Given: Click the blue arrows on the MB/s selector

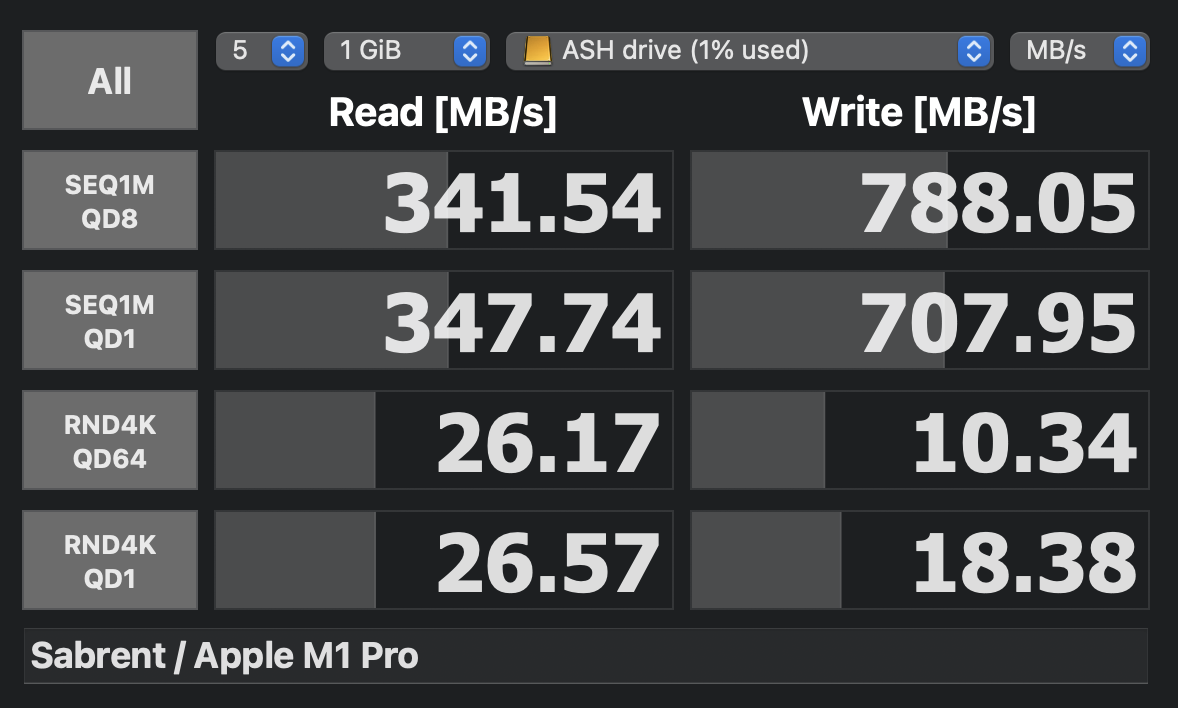Looking at the screenshot, I should [1130, 51].
